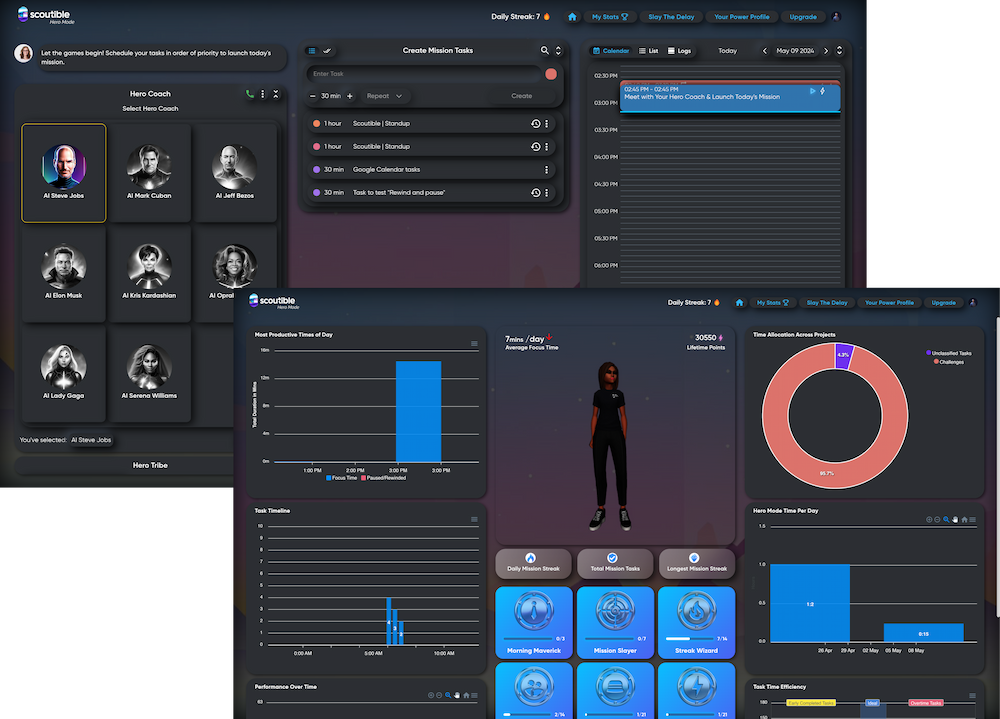Collapse the Hero Coach panel
The width and height of the screenshot is (1000, 719).
[x=276, y=94]
